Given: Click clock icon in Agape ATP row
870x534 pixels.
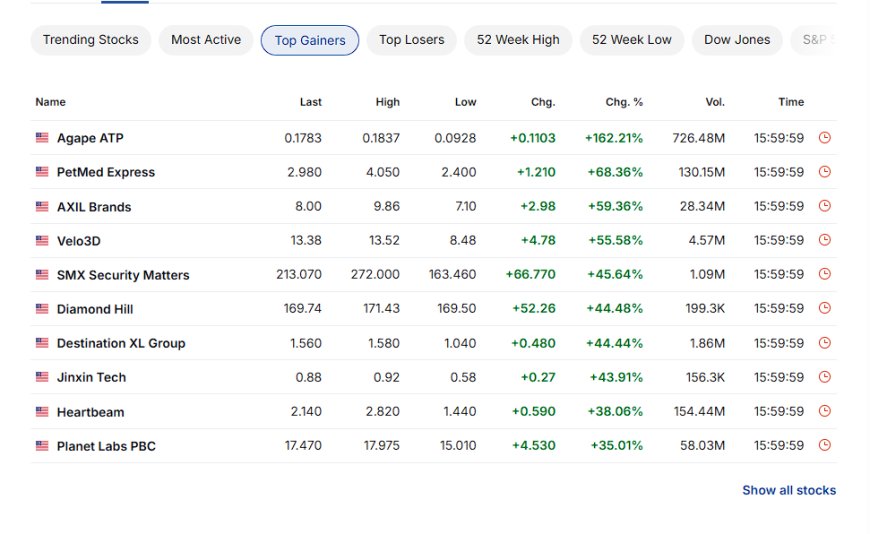Looking at the screenshot, I should pos(825,138).
